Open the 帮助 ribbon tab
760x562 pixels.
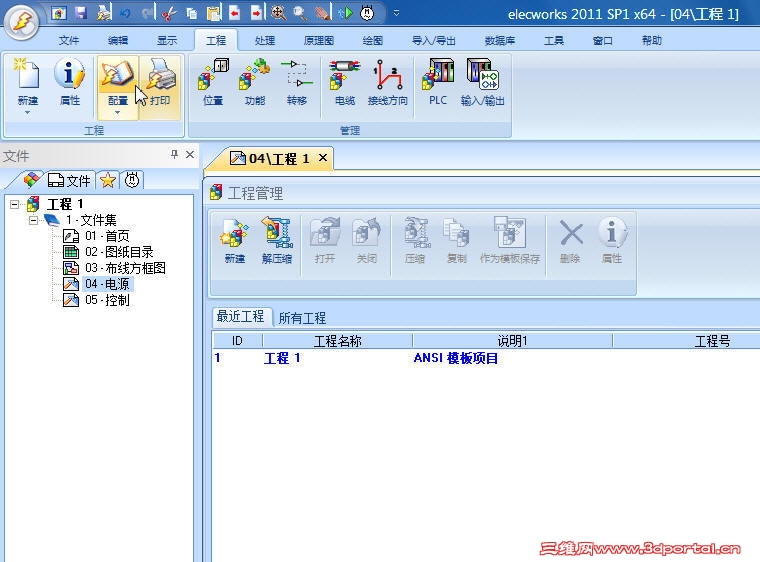(x=651, y=41)
